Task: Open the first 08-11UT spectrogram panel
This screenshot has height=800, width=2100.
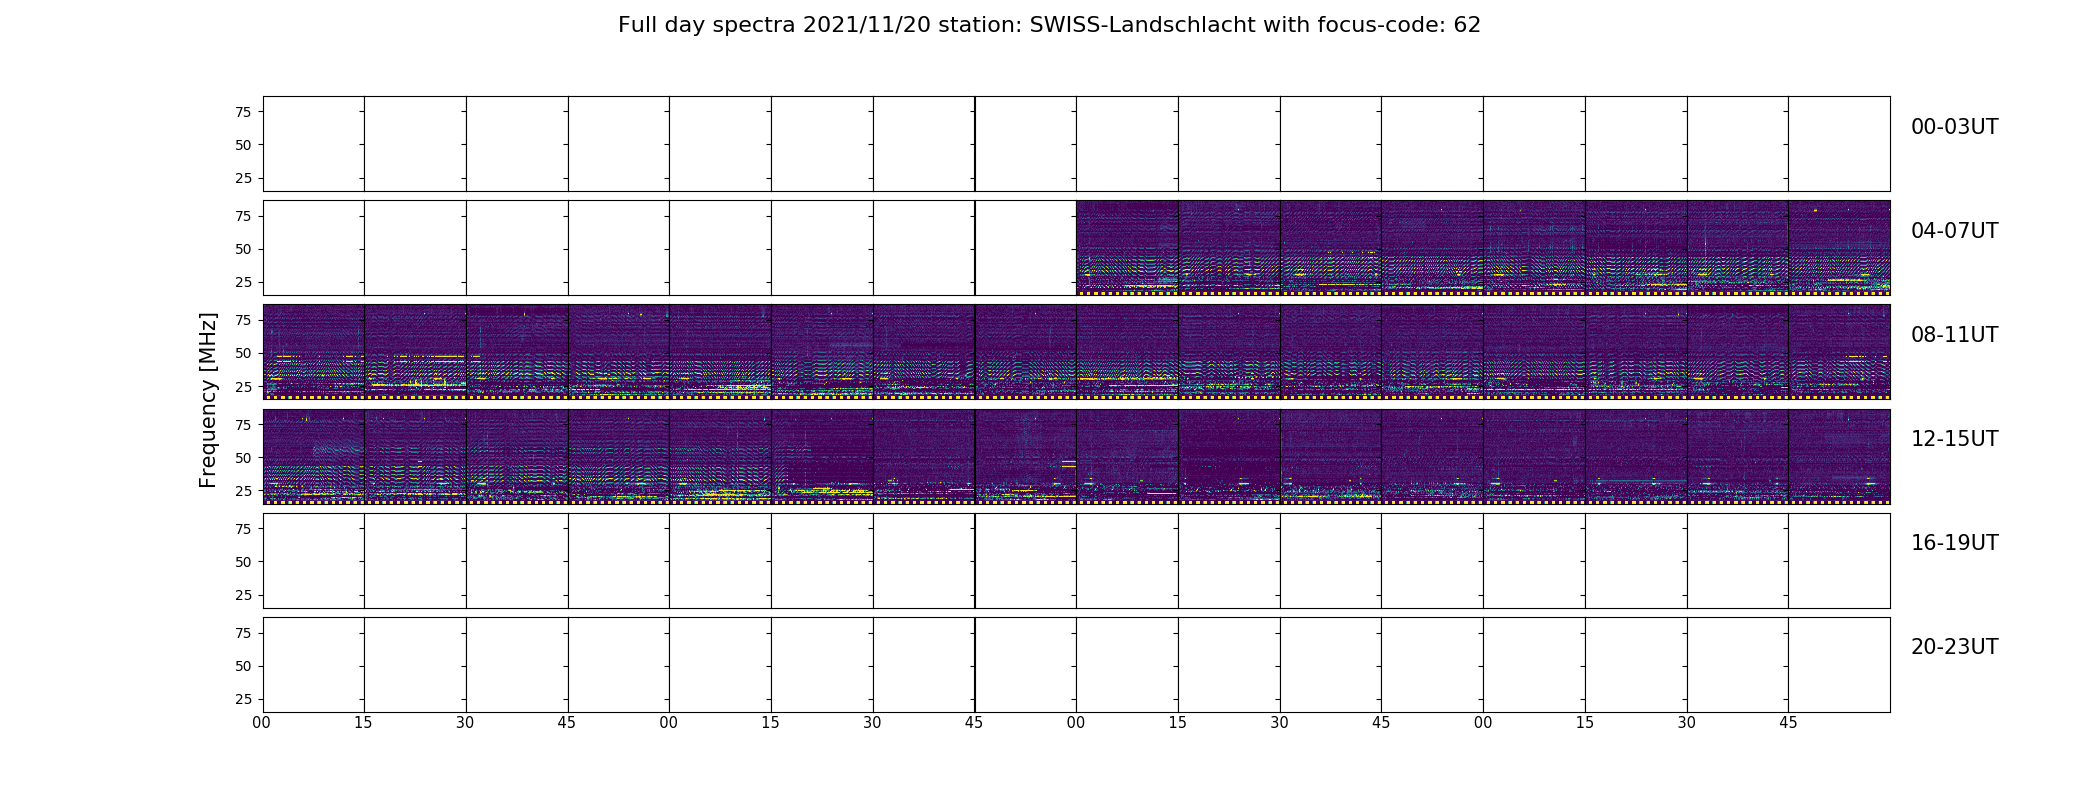Action: click(x=313, y=352)
